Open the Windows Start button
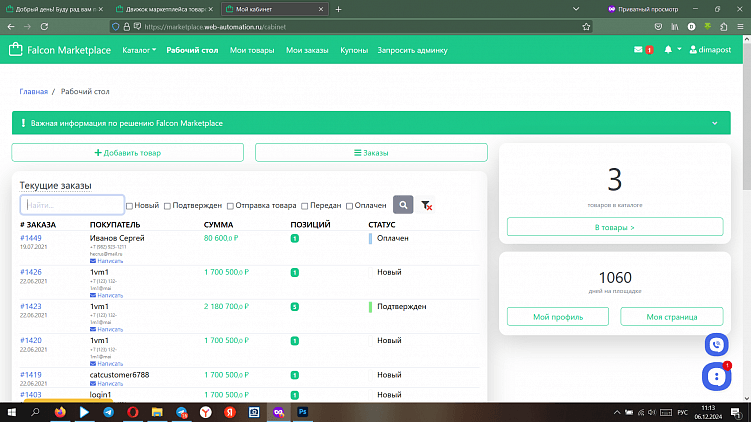The width and height of the screenshot is (751, 422). pyautogui.click(x=11, y=412)
